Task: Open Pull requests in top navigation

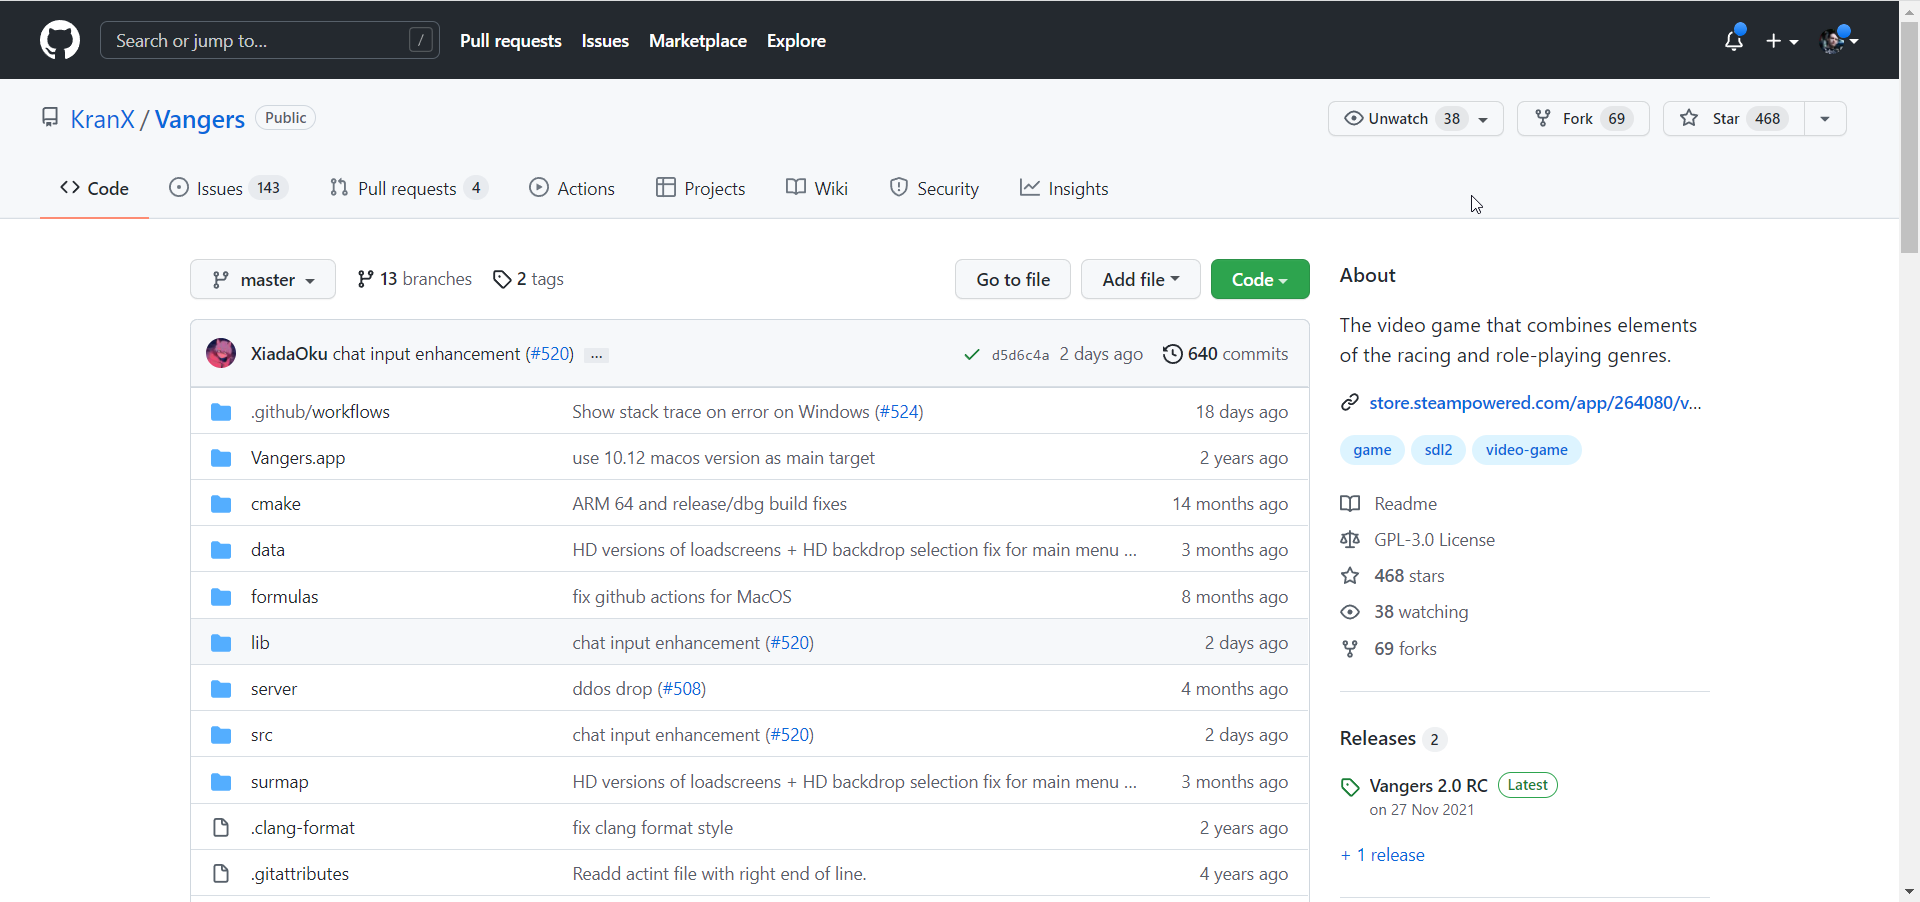Action: click(510, 41)
